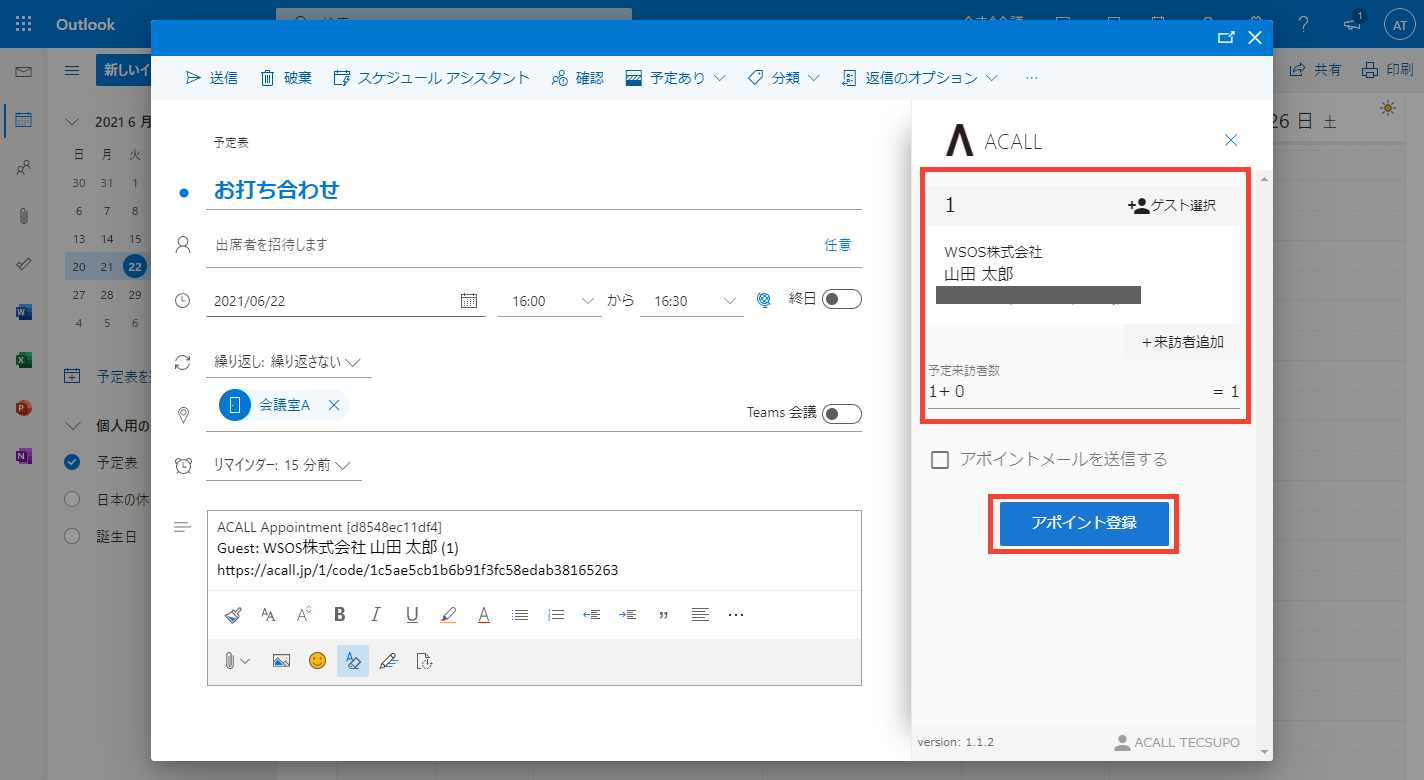Insert a numbered list
The width and height of the screenshot is (1424, 780).
click(556, 615)
